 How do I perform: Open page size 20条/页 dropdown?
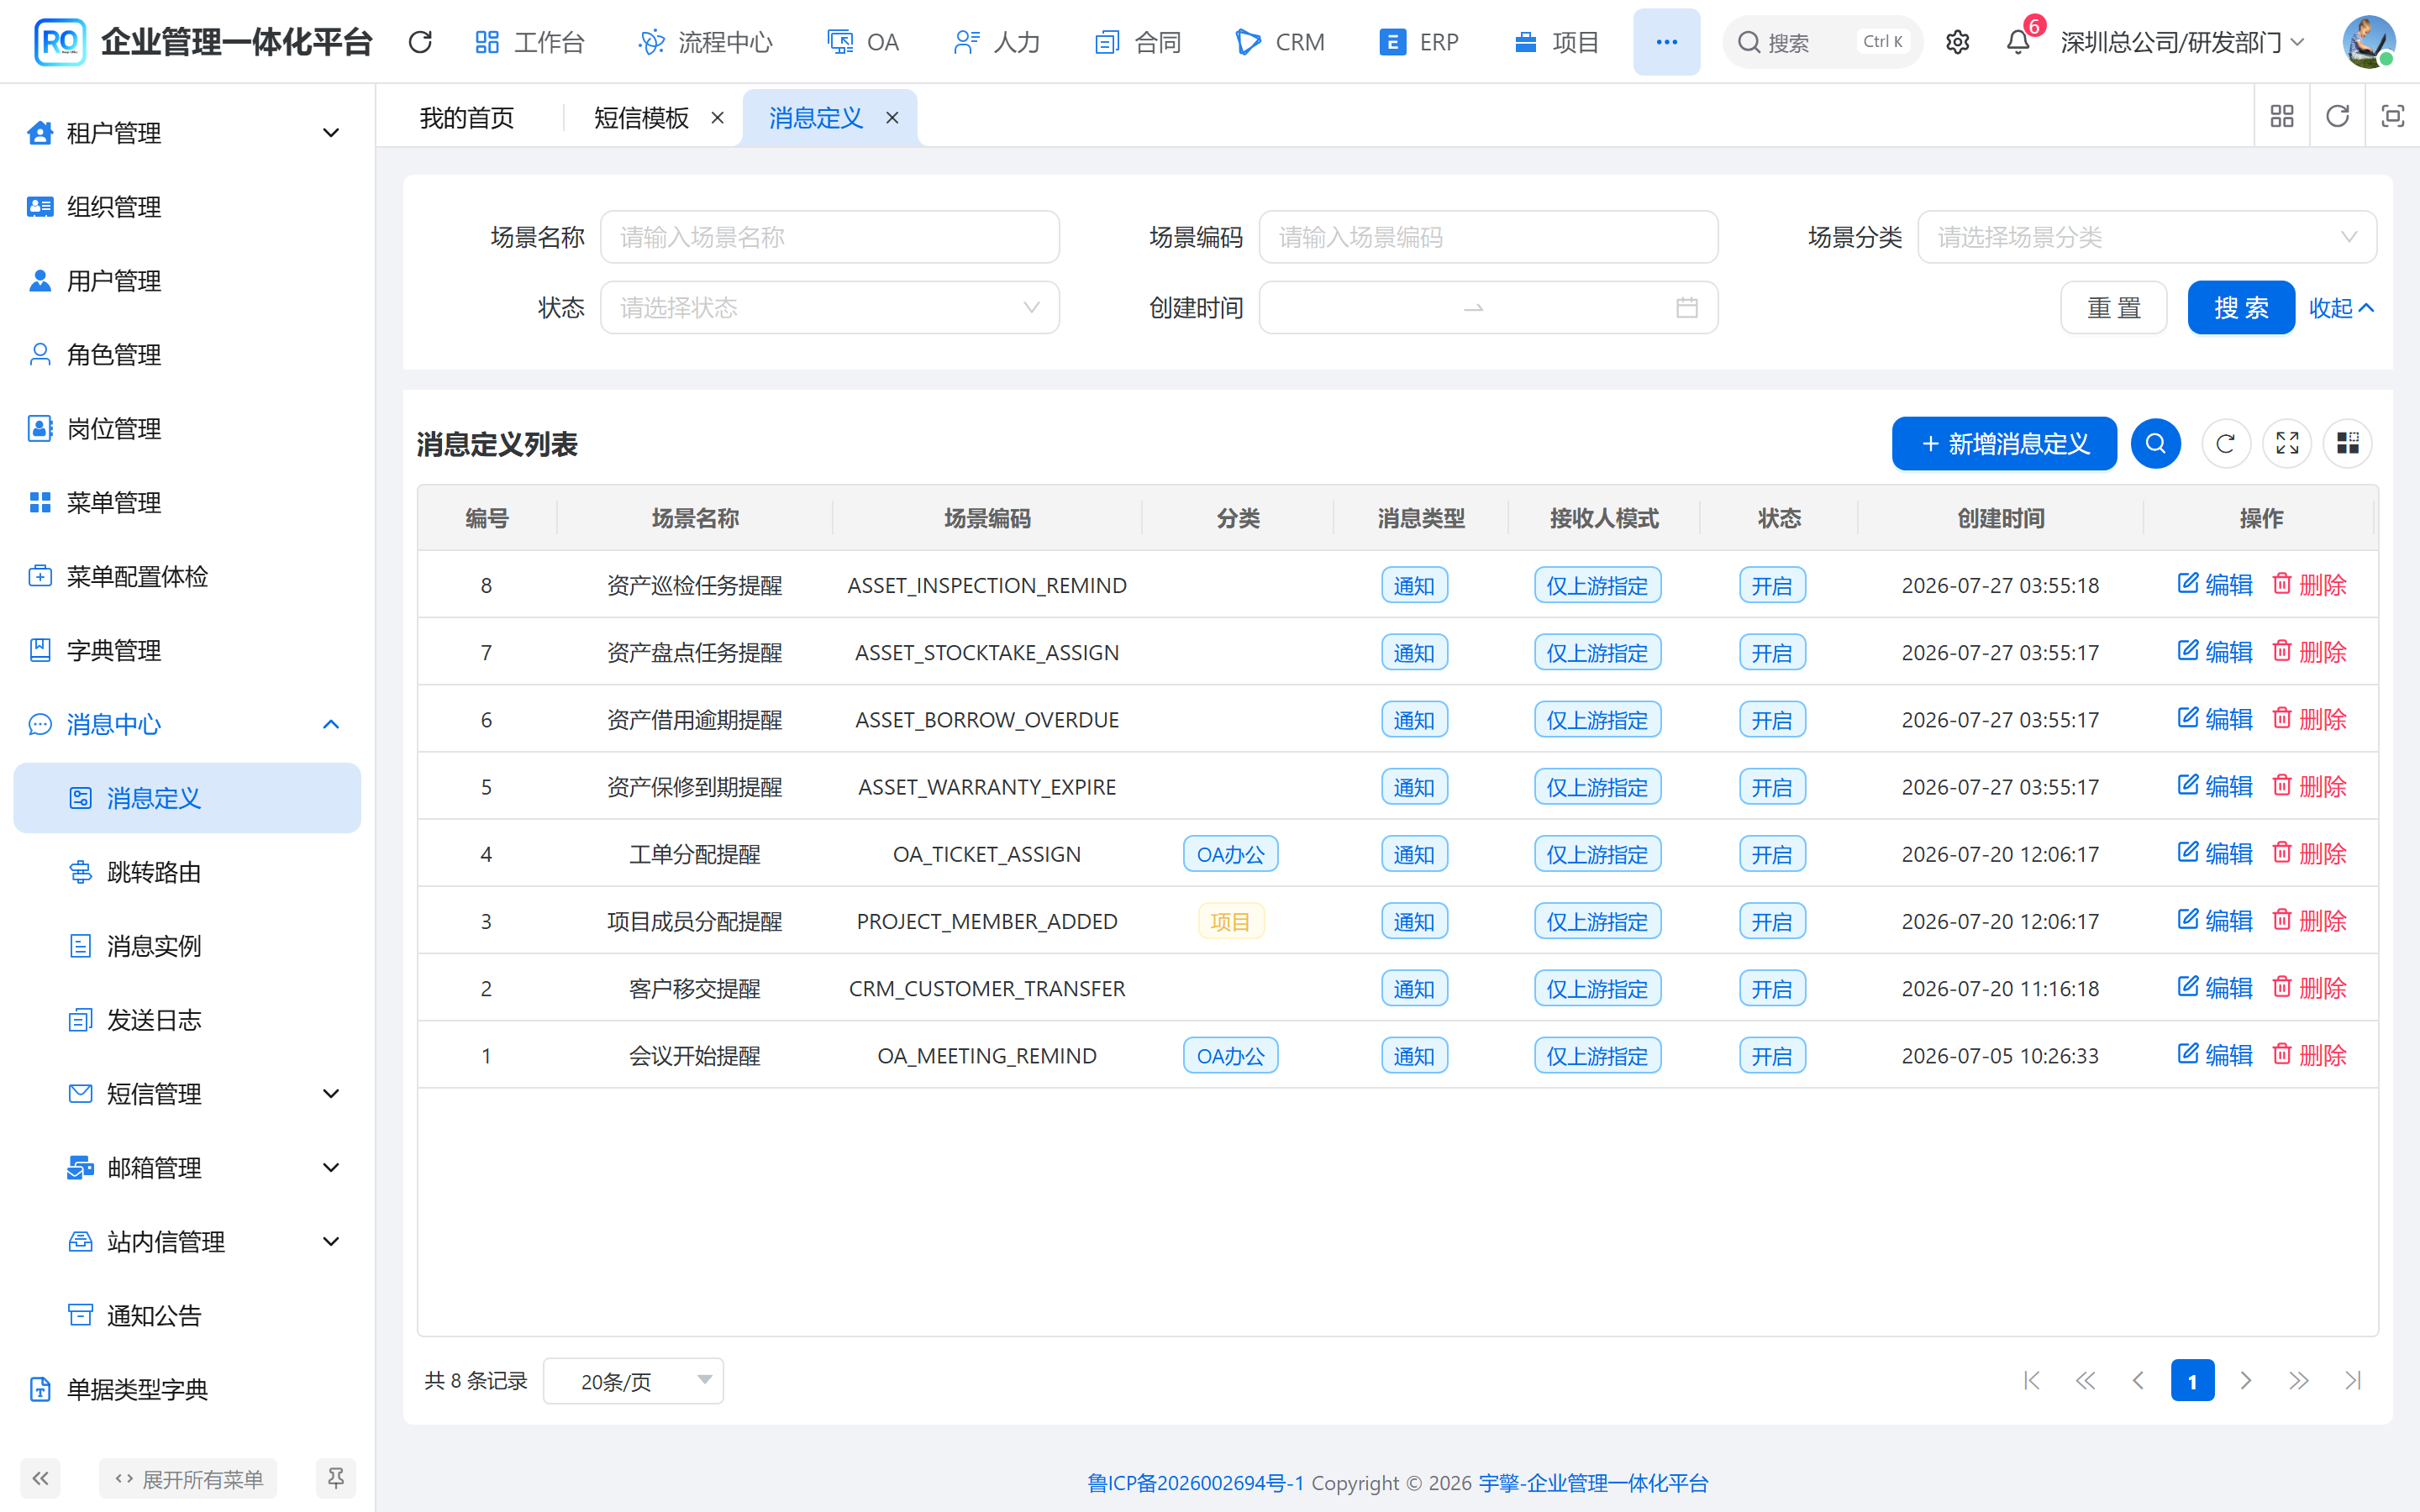coord(633,1381)
